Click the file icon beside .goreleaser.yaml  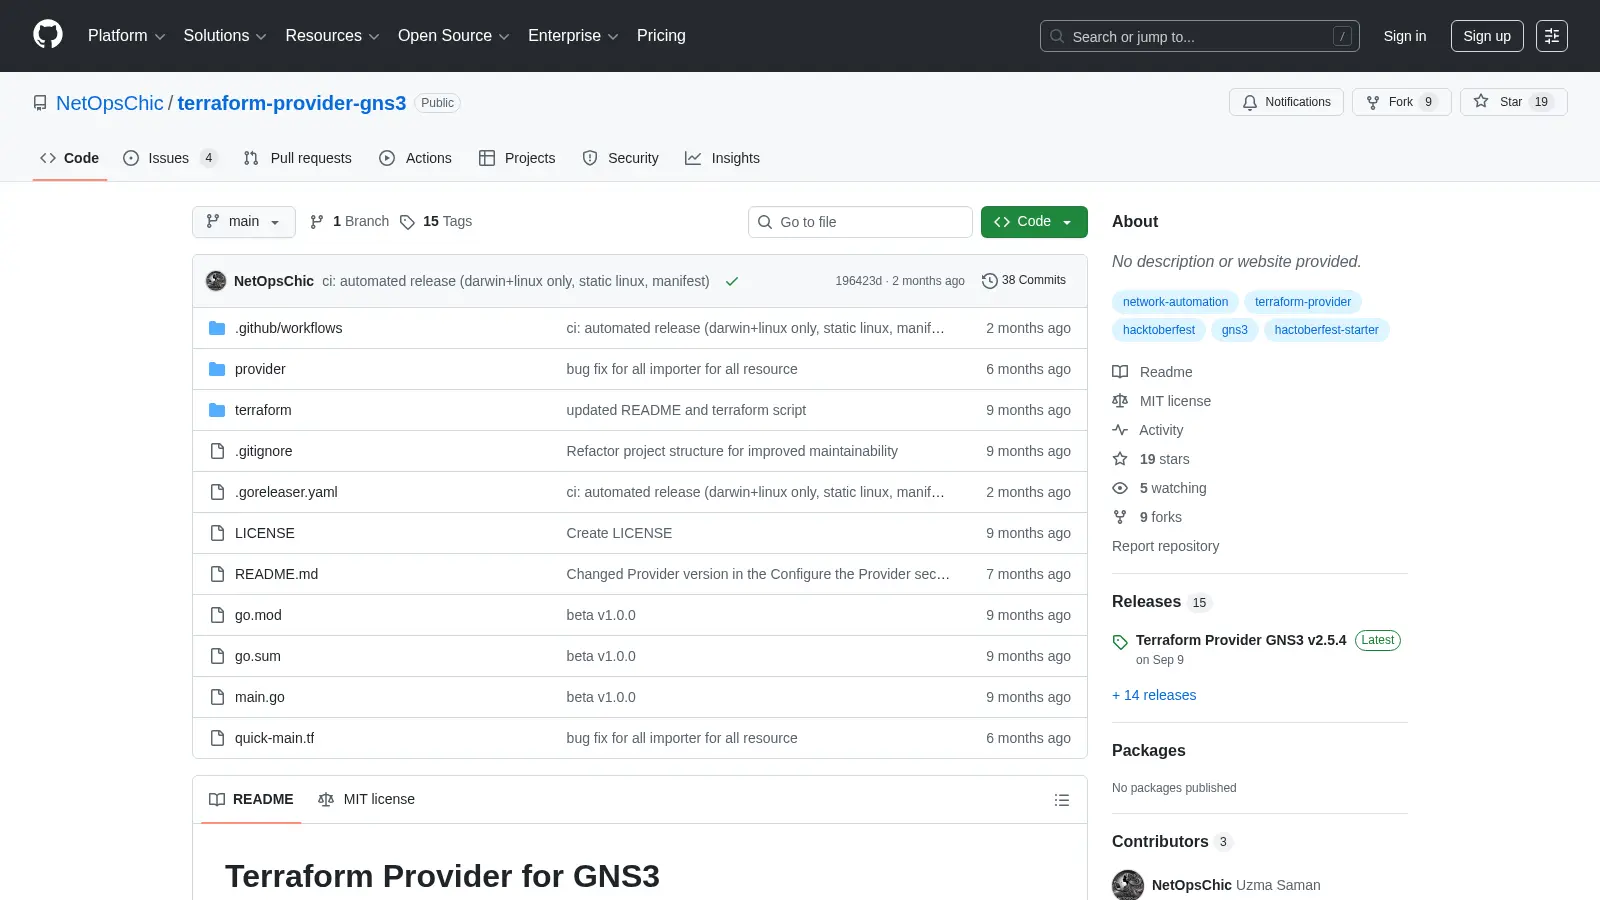[217, 492]
